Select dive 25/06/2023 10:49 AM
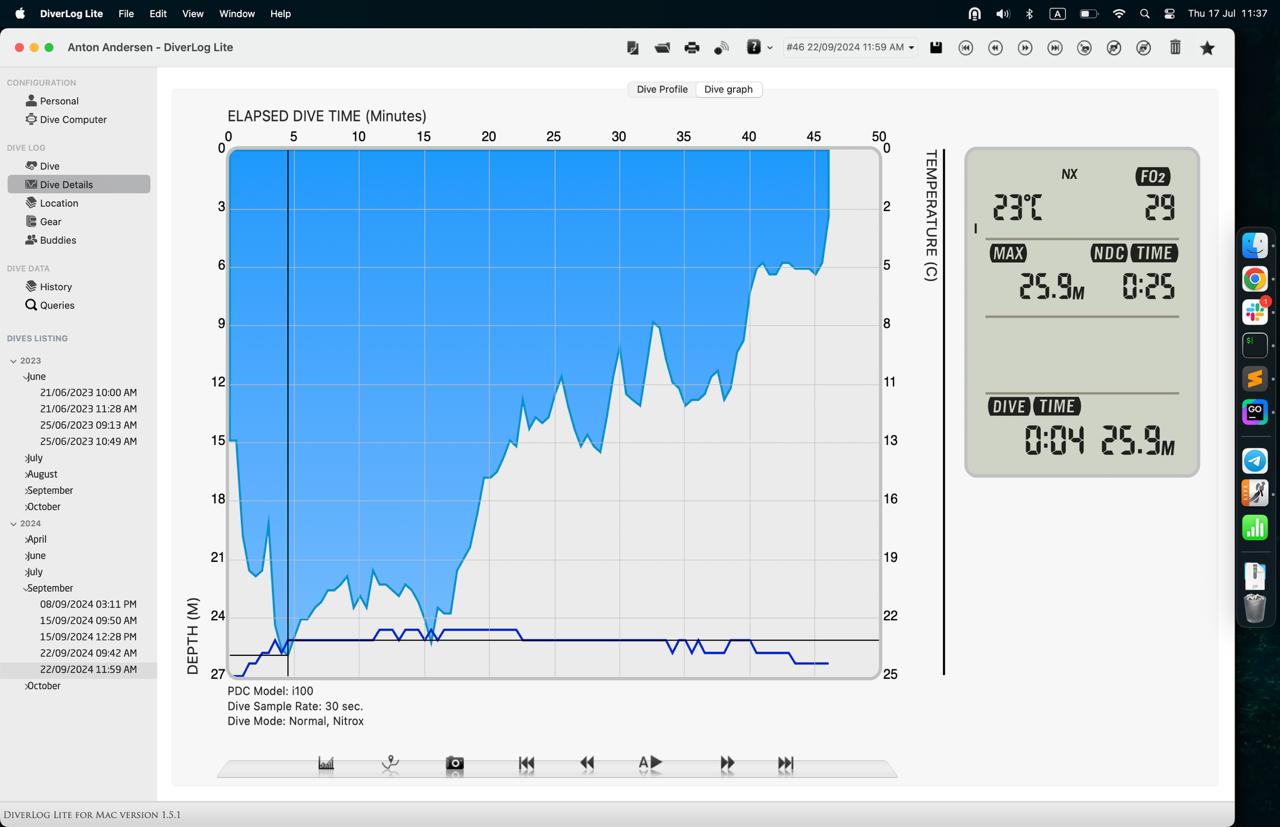This screenshot has width=1280, height=827. click(88, 441)
